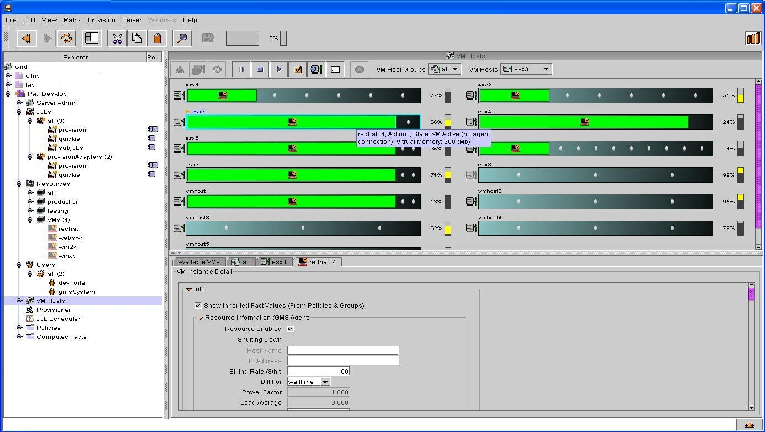The height and width of the screenshot is (432, 765).
Task: Click the Pause VM icon in VM toolbar
Action: [x=241, y=69]
